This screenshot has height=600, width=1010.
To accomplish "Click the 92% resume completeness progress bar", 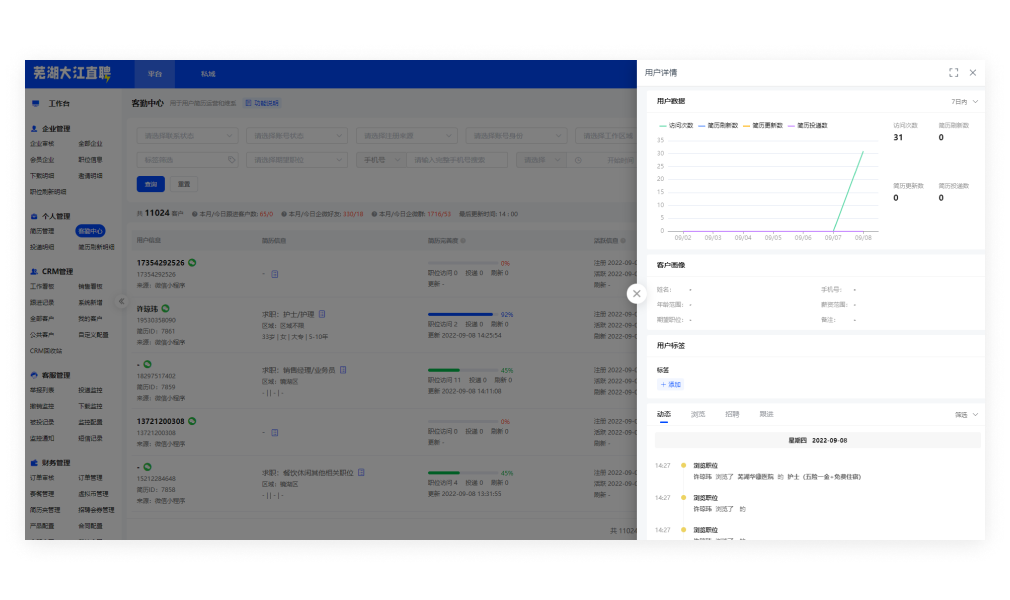I will [462, 314].
